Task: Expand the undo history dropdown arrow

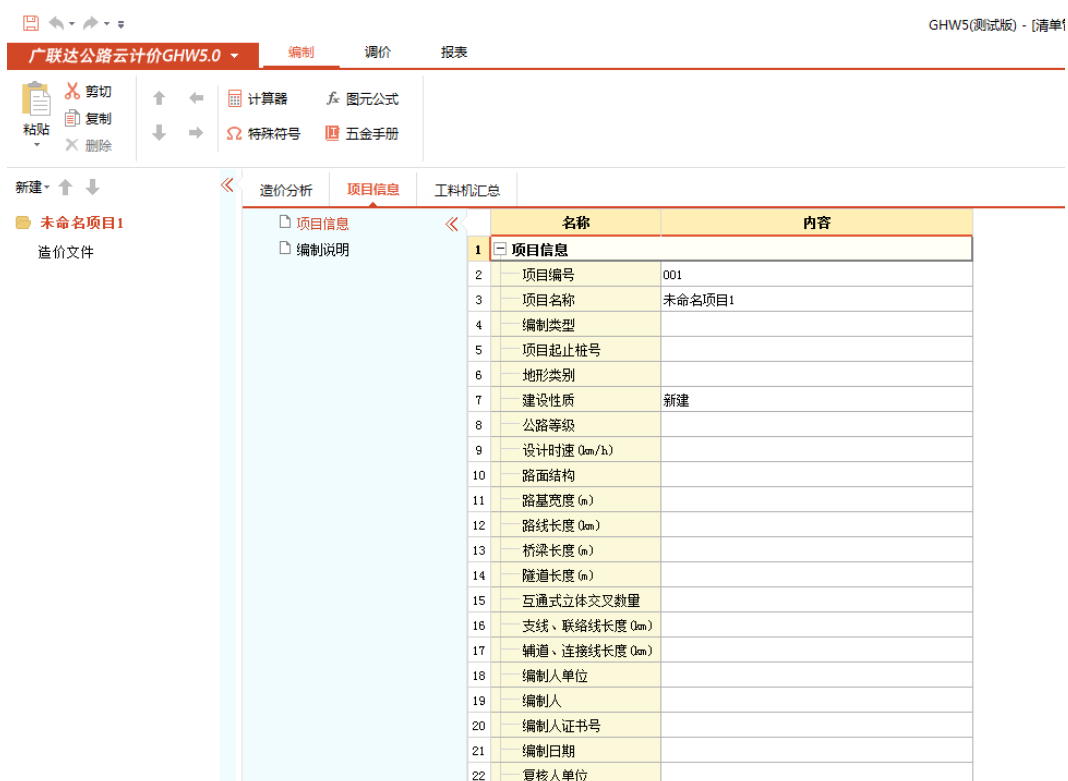Action: 72,23
